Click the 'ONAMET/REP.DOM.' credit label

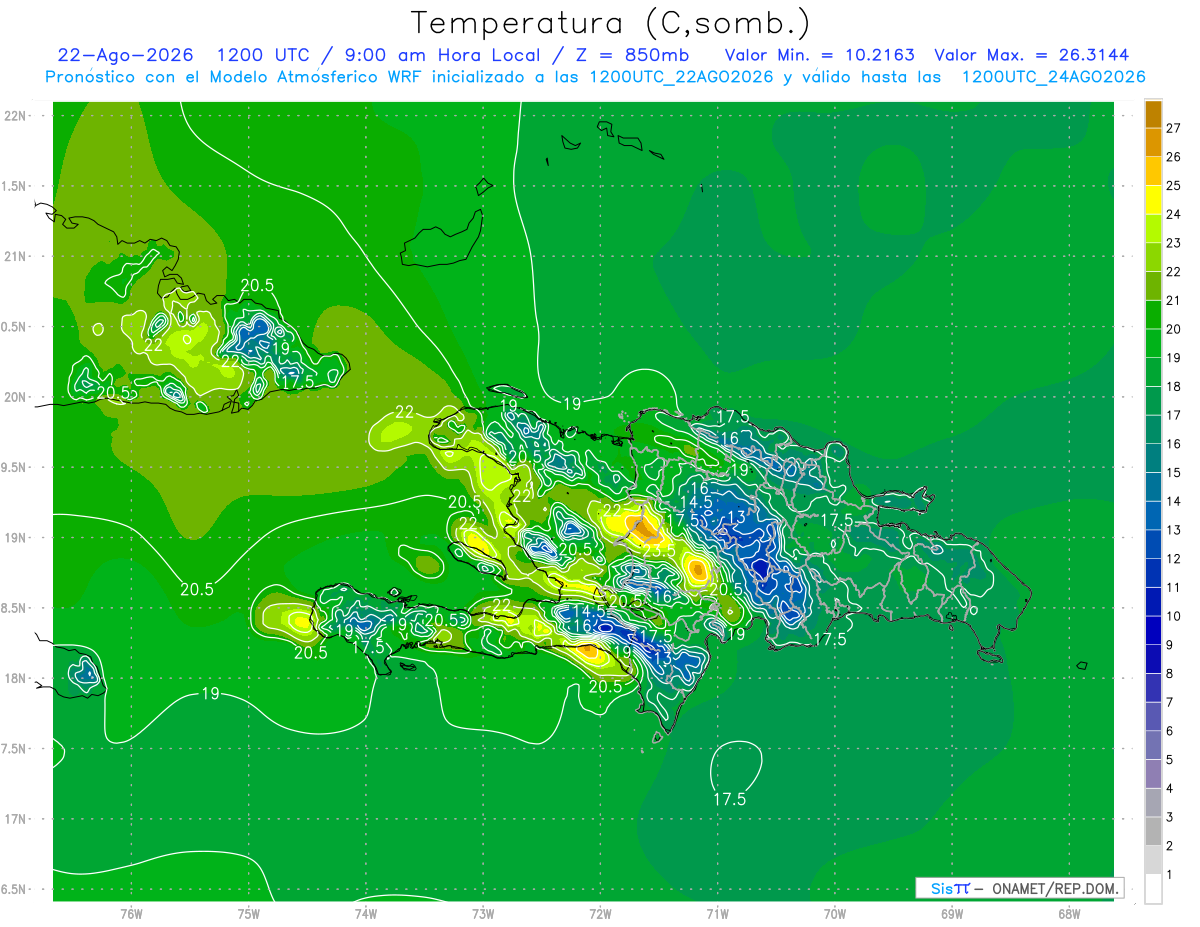[x=1055, y=888]
